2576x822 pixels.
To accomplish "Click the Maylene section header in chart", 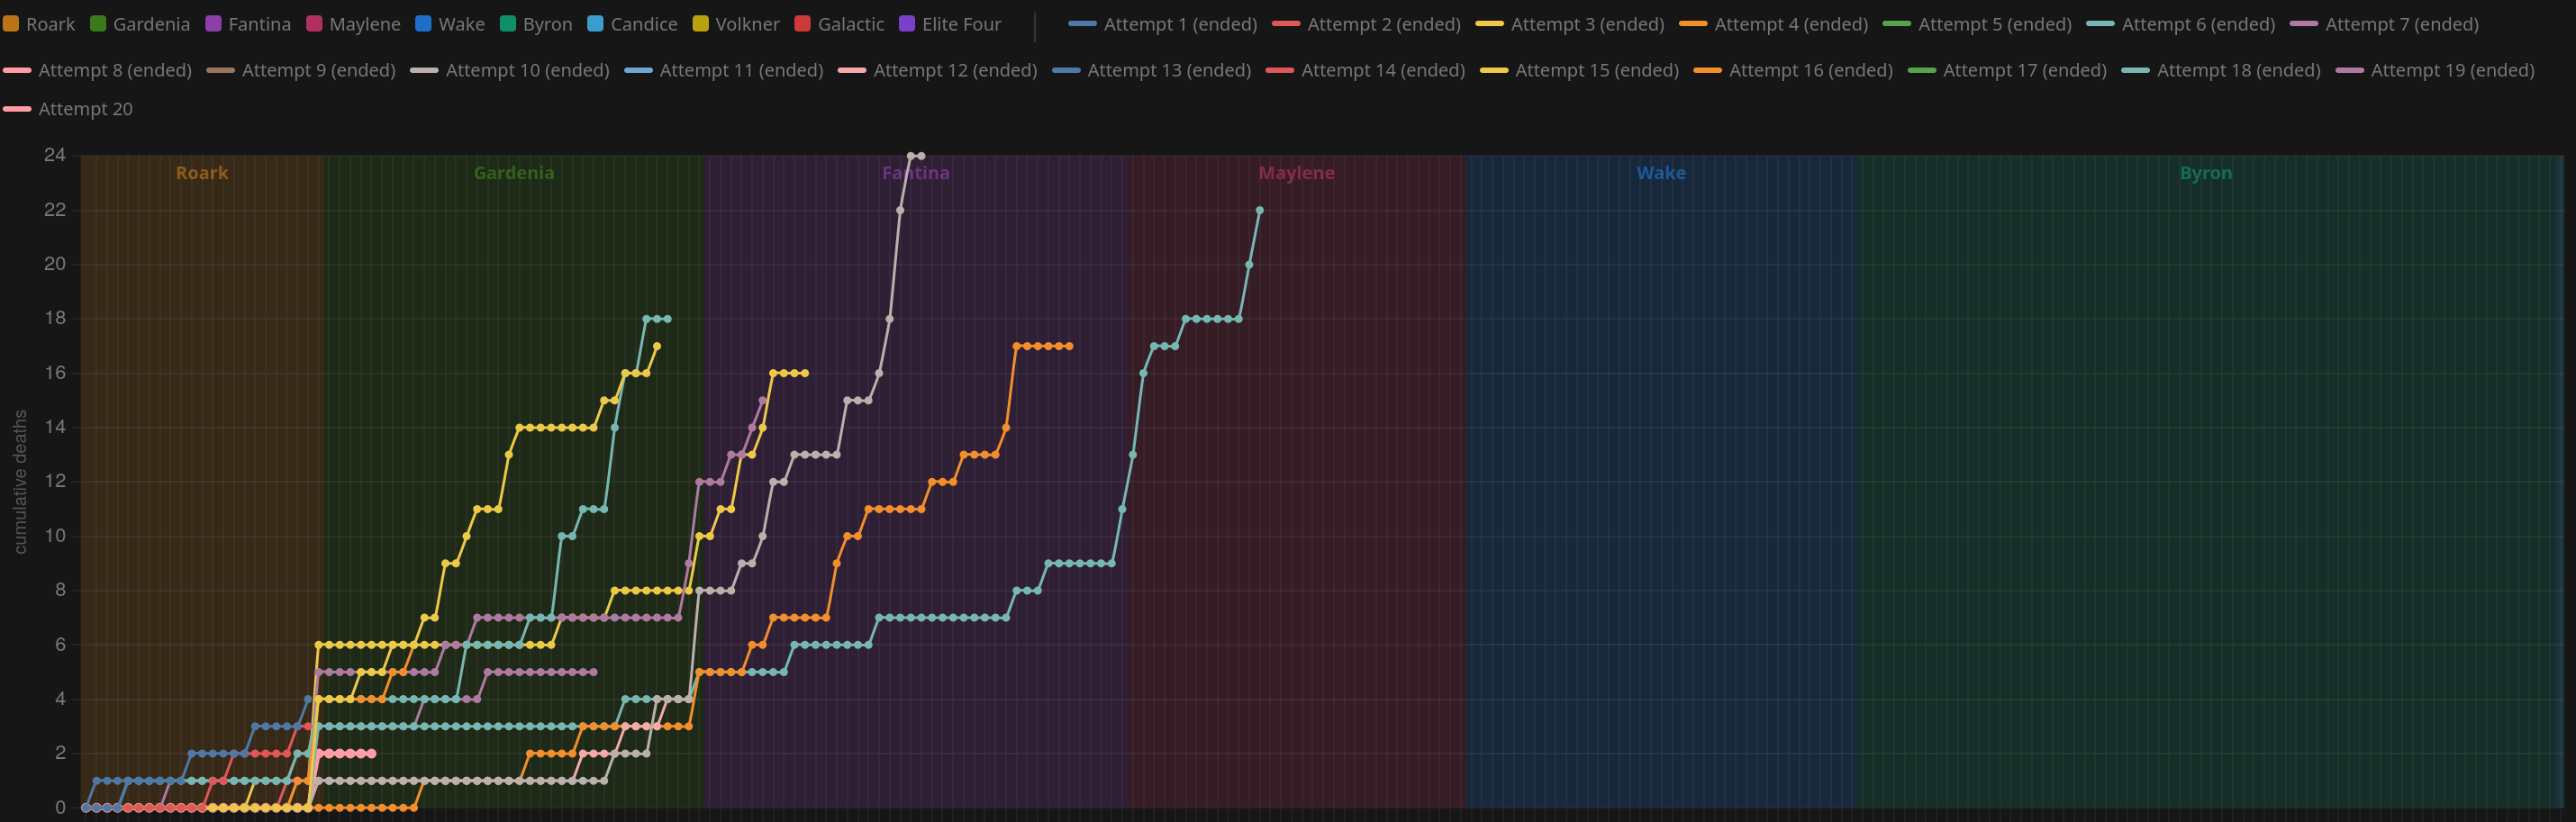I will pyautogui.click(x=1296, y=173).
